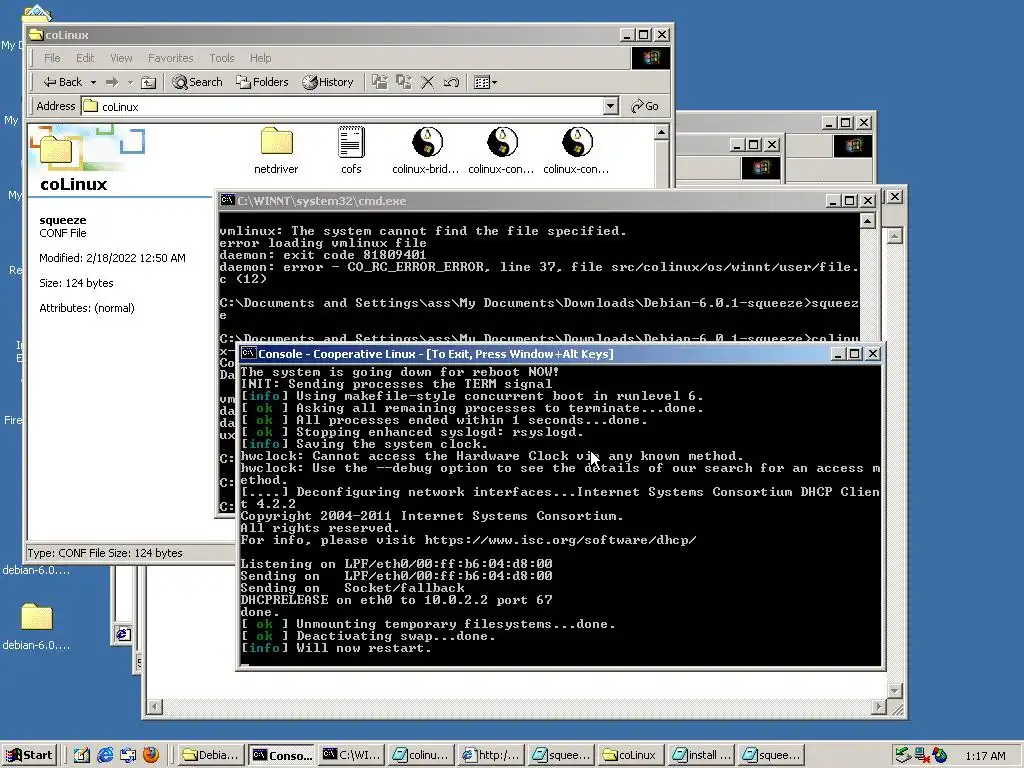Switch to coLinux folder taskbar button
Screen dimensions: 1024x768
(x=632, y=755)
